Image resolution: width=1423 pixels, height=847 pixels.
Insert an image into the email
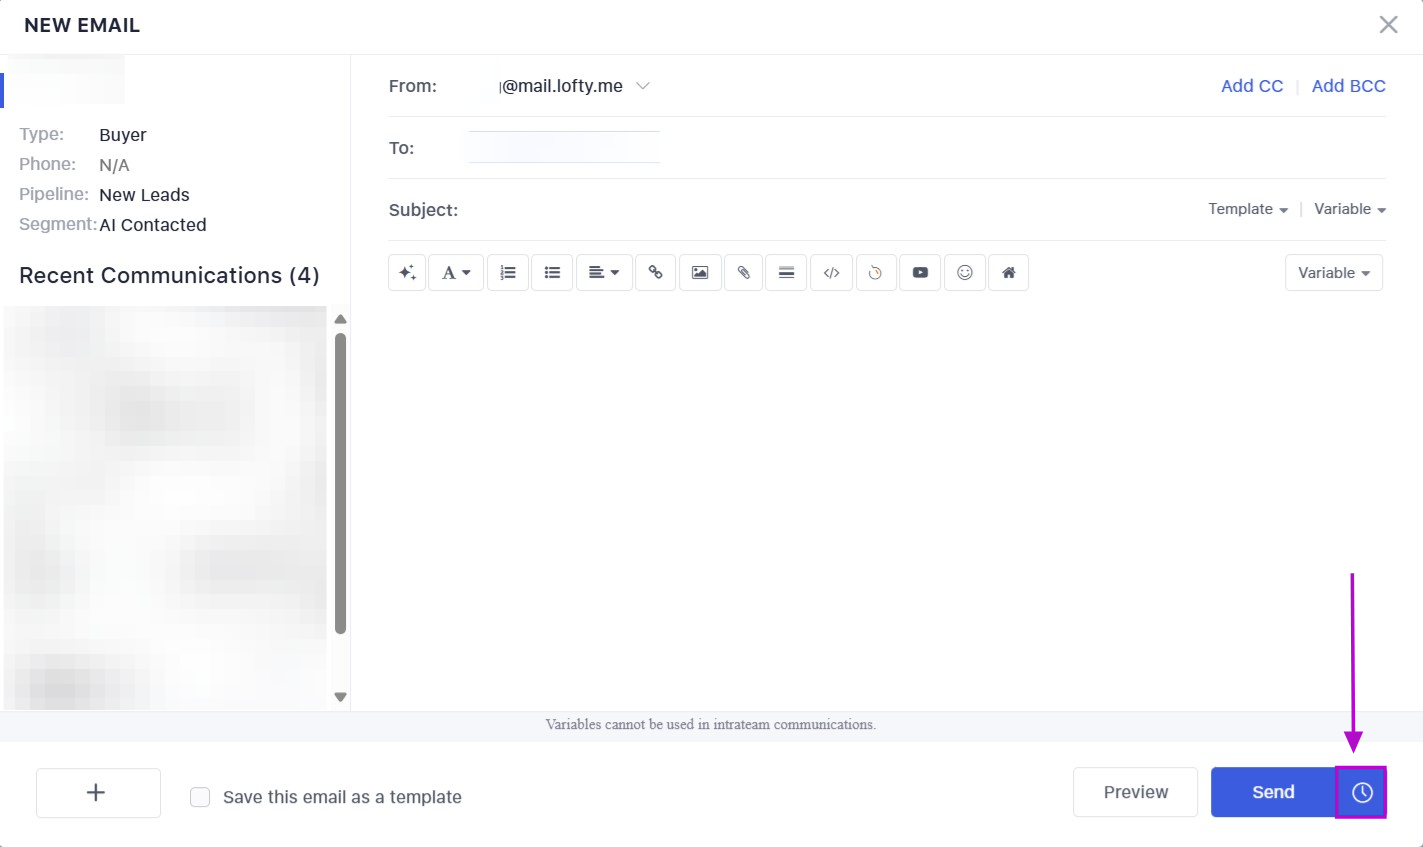pos(700,273)
